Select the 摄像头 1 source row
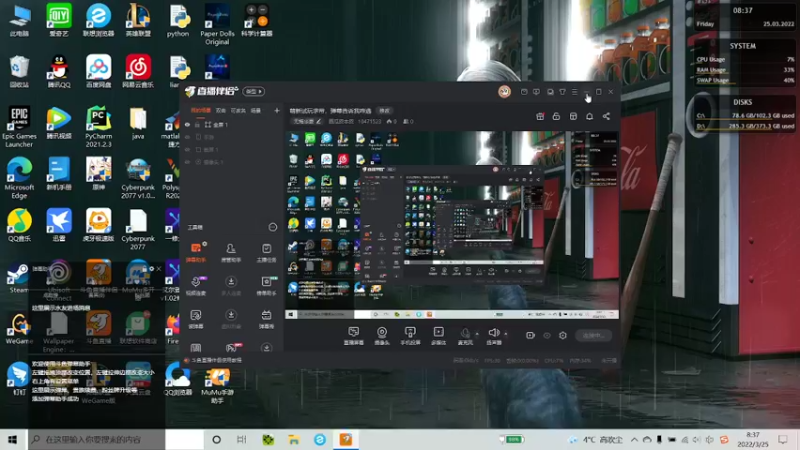The image size is (800, 450). pyautogui.click(x=232, y=162)
